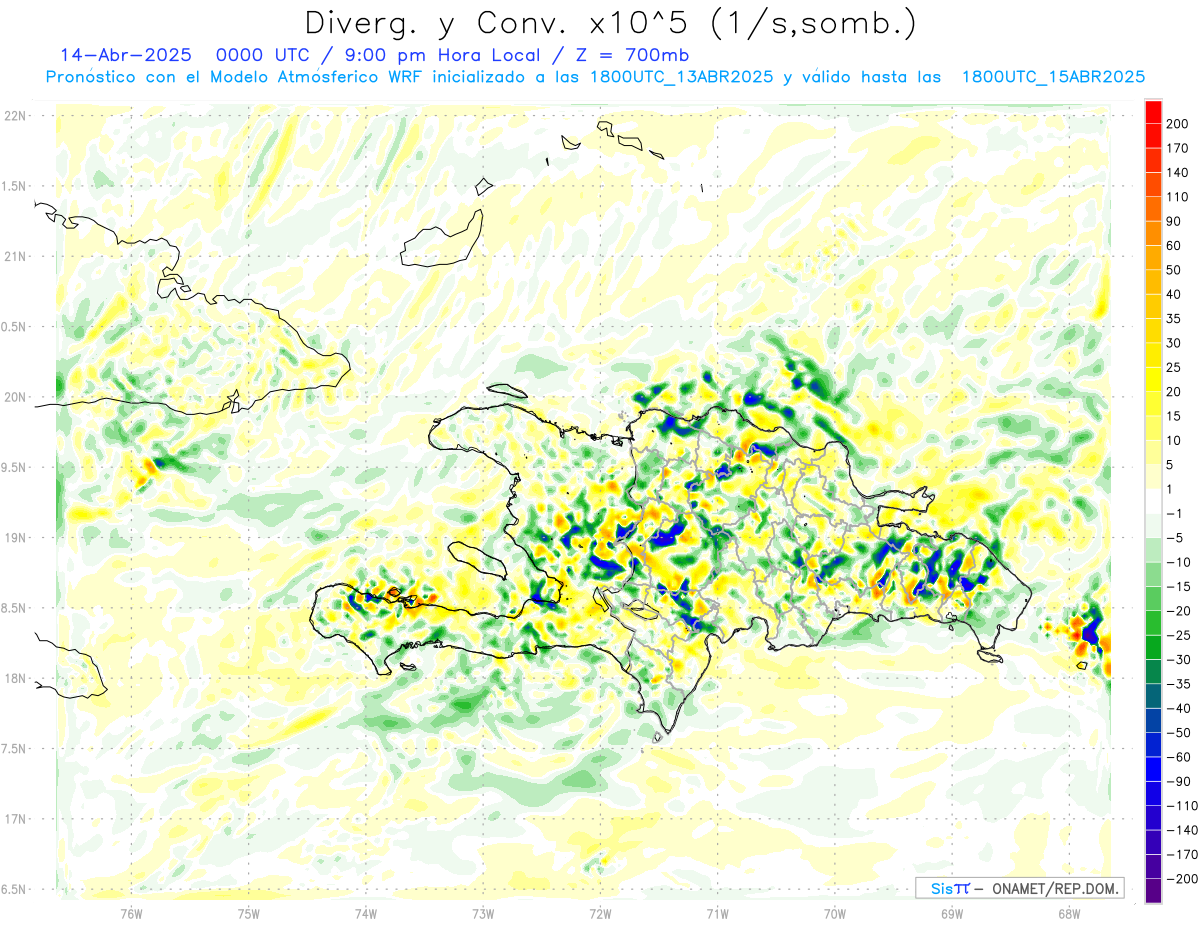Click the "1800UTC_15ABR2025" valid-until time
The height and width of the screenshot is (927, 1200).
click(1053, 77)
